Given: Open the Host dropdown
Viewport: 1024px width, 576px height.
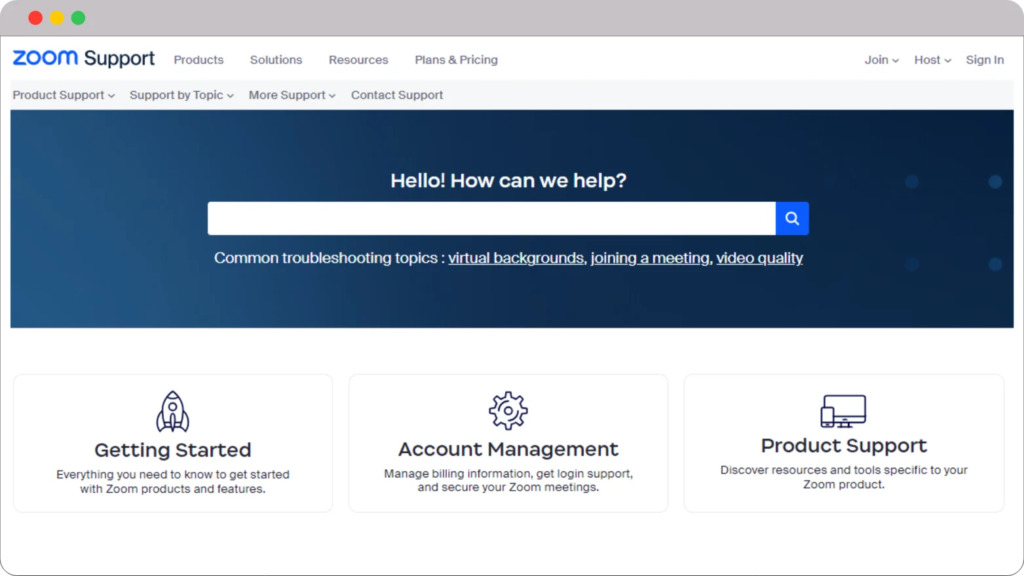Looking at the screenshot, I should 931,60.
